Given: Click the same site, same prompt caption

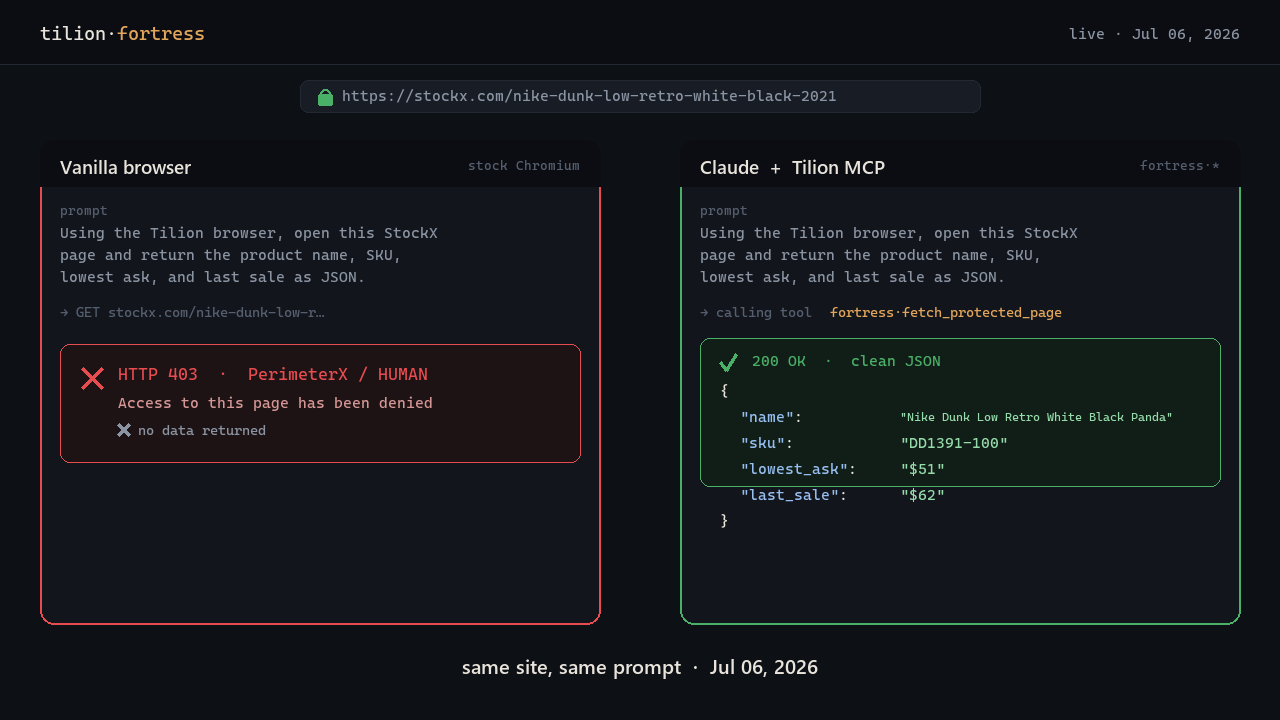Looking at the screenshot, I should (x=640, y=667).
